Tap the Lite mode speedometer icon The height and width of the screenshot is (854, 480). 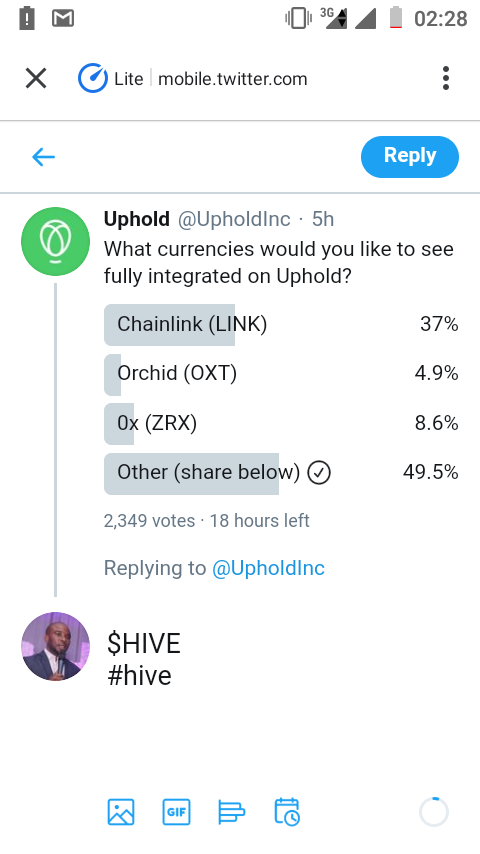click(x=93, y=78)
